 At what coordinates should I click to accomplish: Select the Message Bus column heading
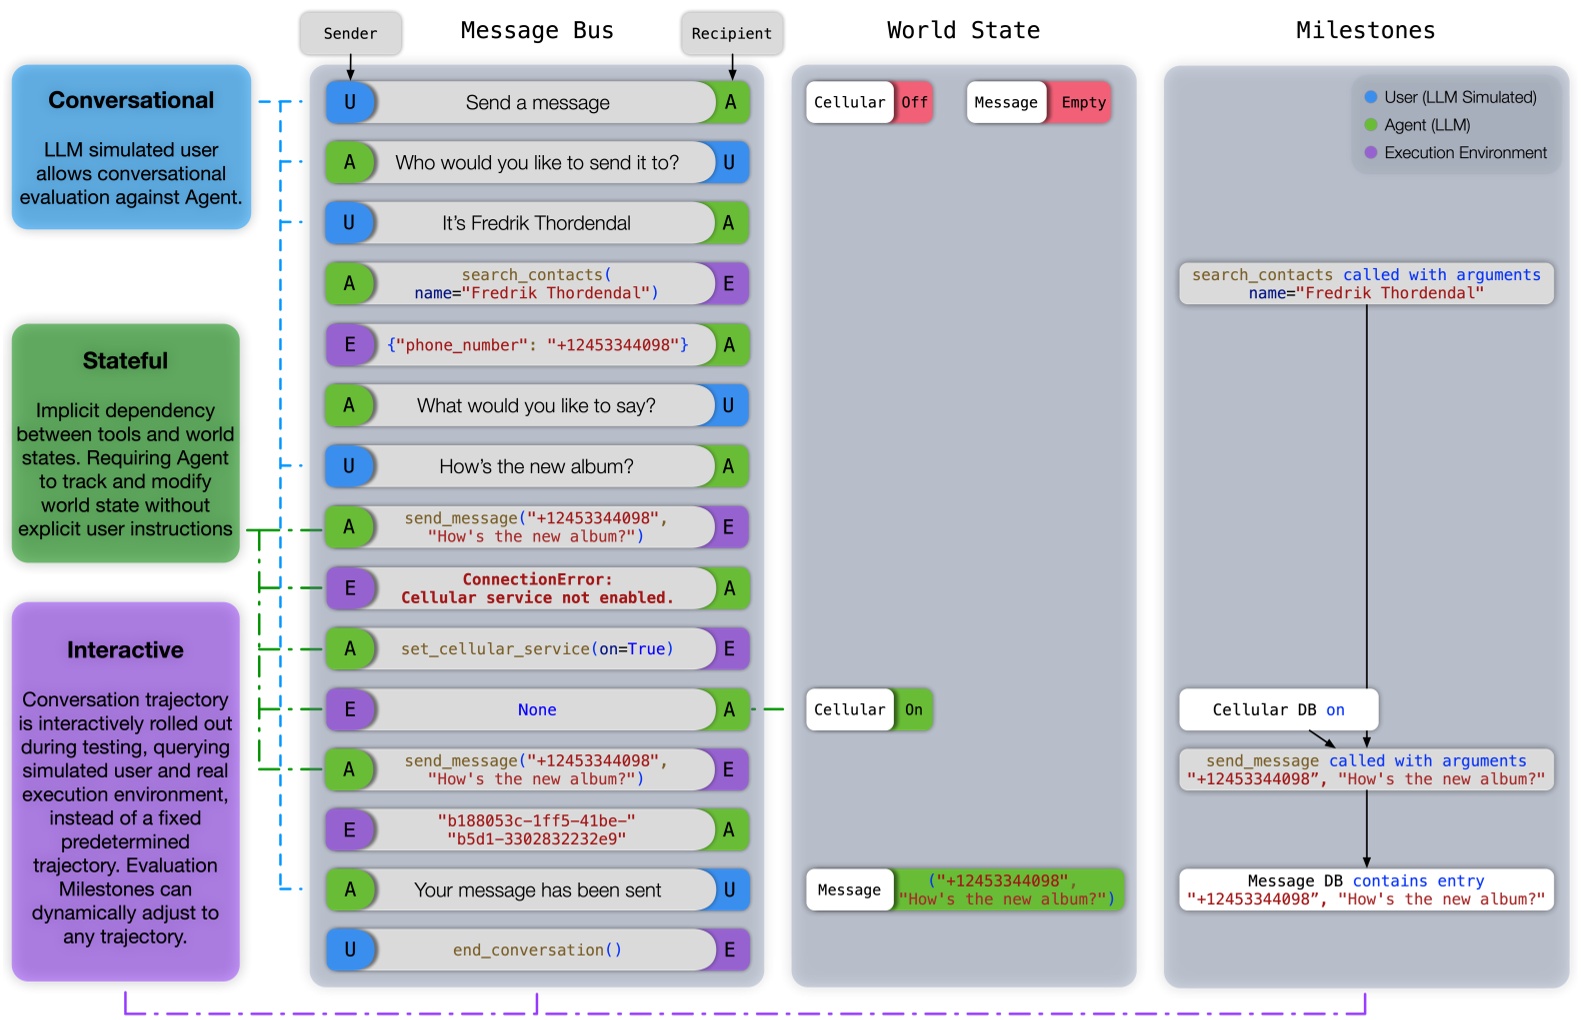click(x=537, y=31)
